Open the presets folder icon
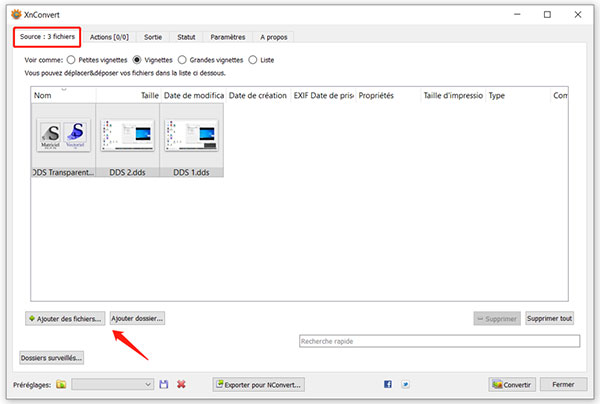 [x=61, y=384]
